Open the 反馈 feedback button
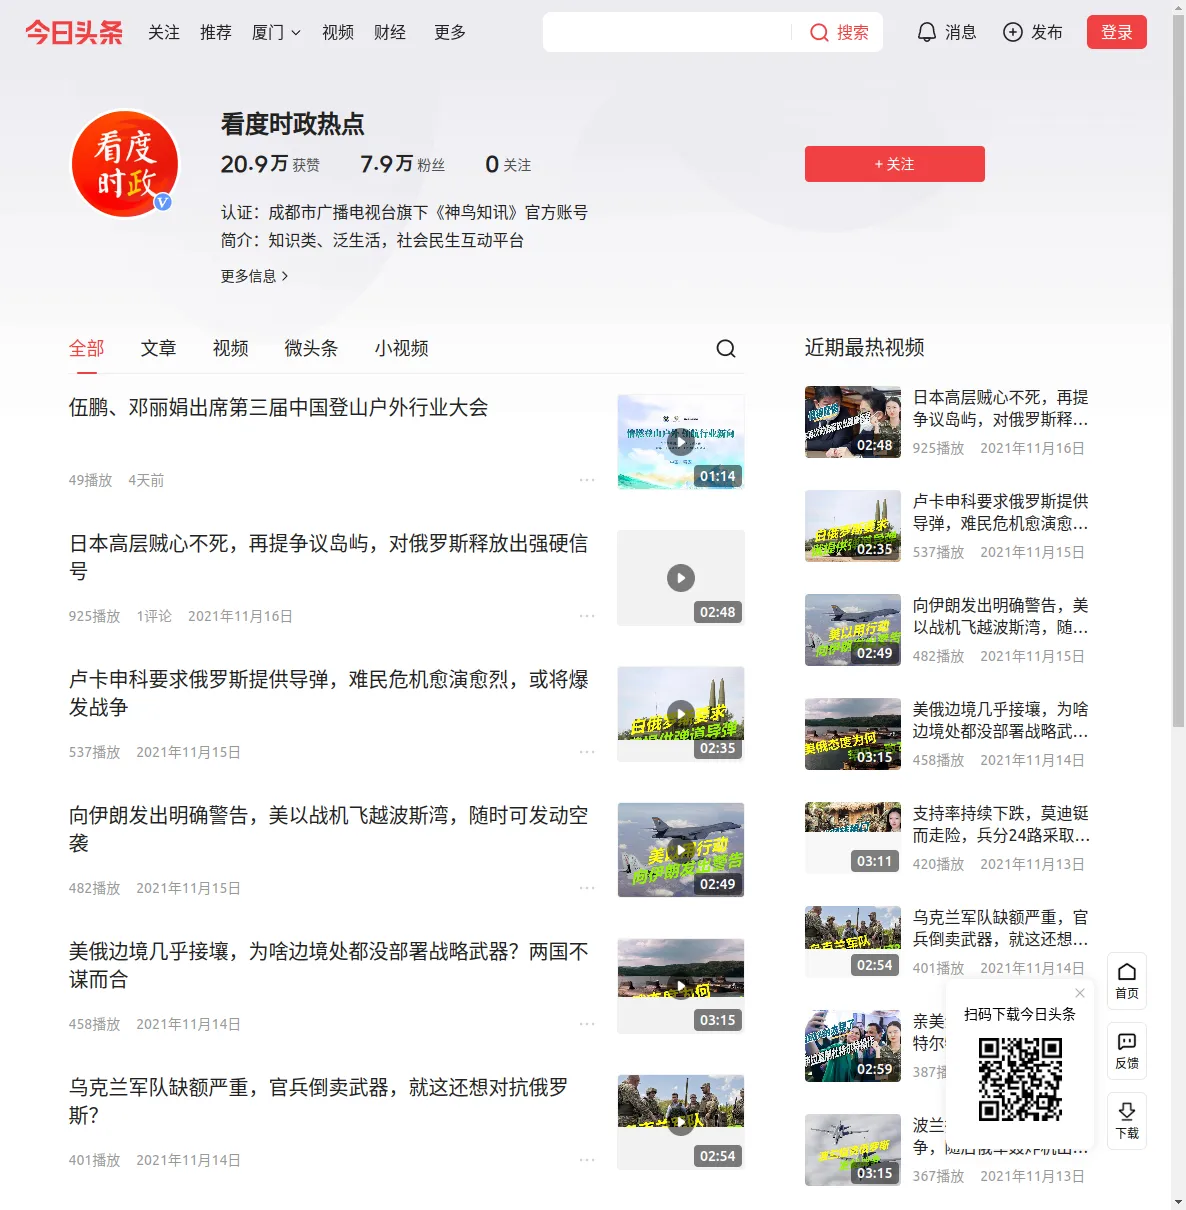The height and width of the screenshot is (1210, 1186). point(1127,1051)
